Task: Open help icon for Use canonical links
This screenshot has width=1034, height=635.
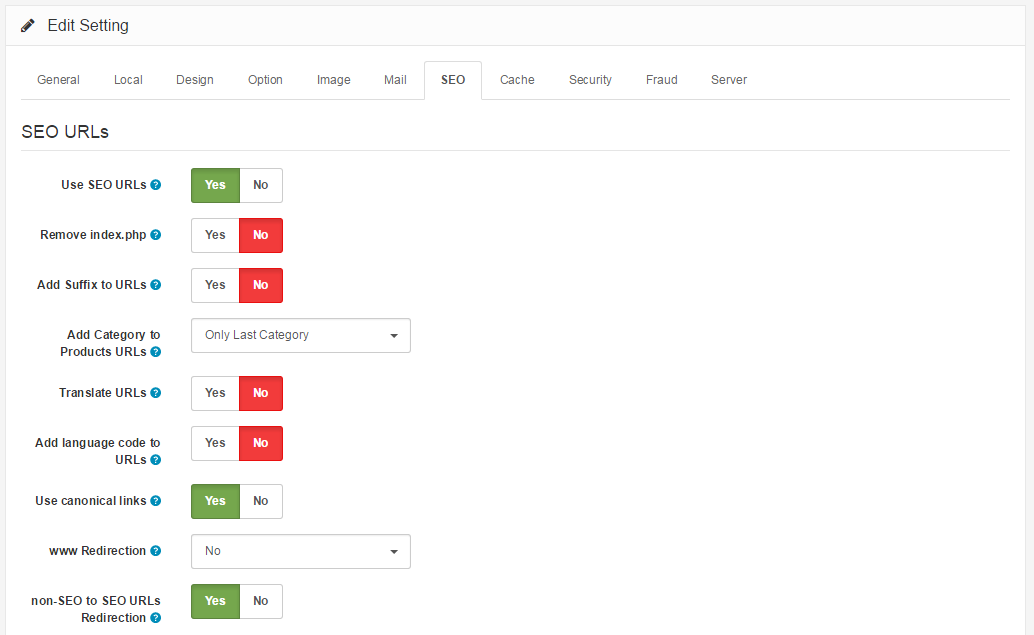Action: (156, 500)
